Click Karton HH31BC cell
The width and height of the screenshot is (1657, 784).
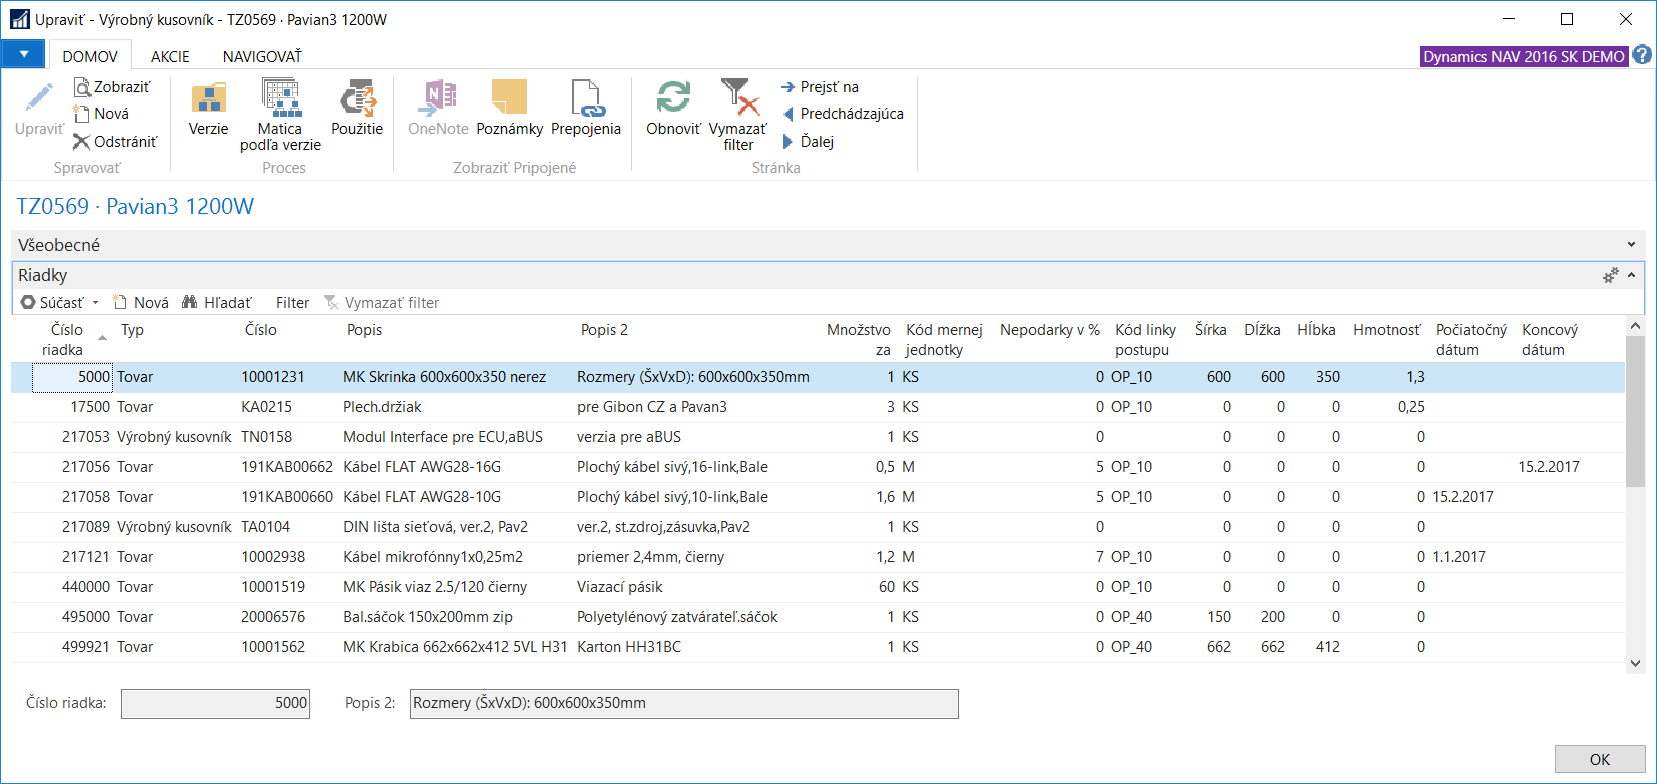tap(629, 647)
